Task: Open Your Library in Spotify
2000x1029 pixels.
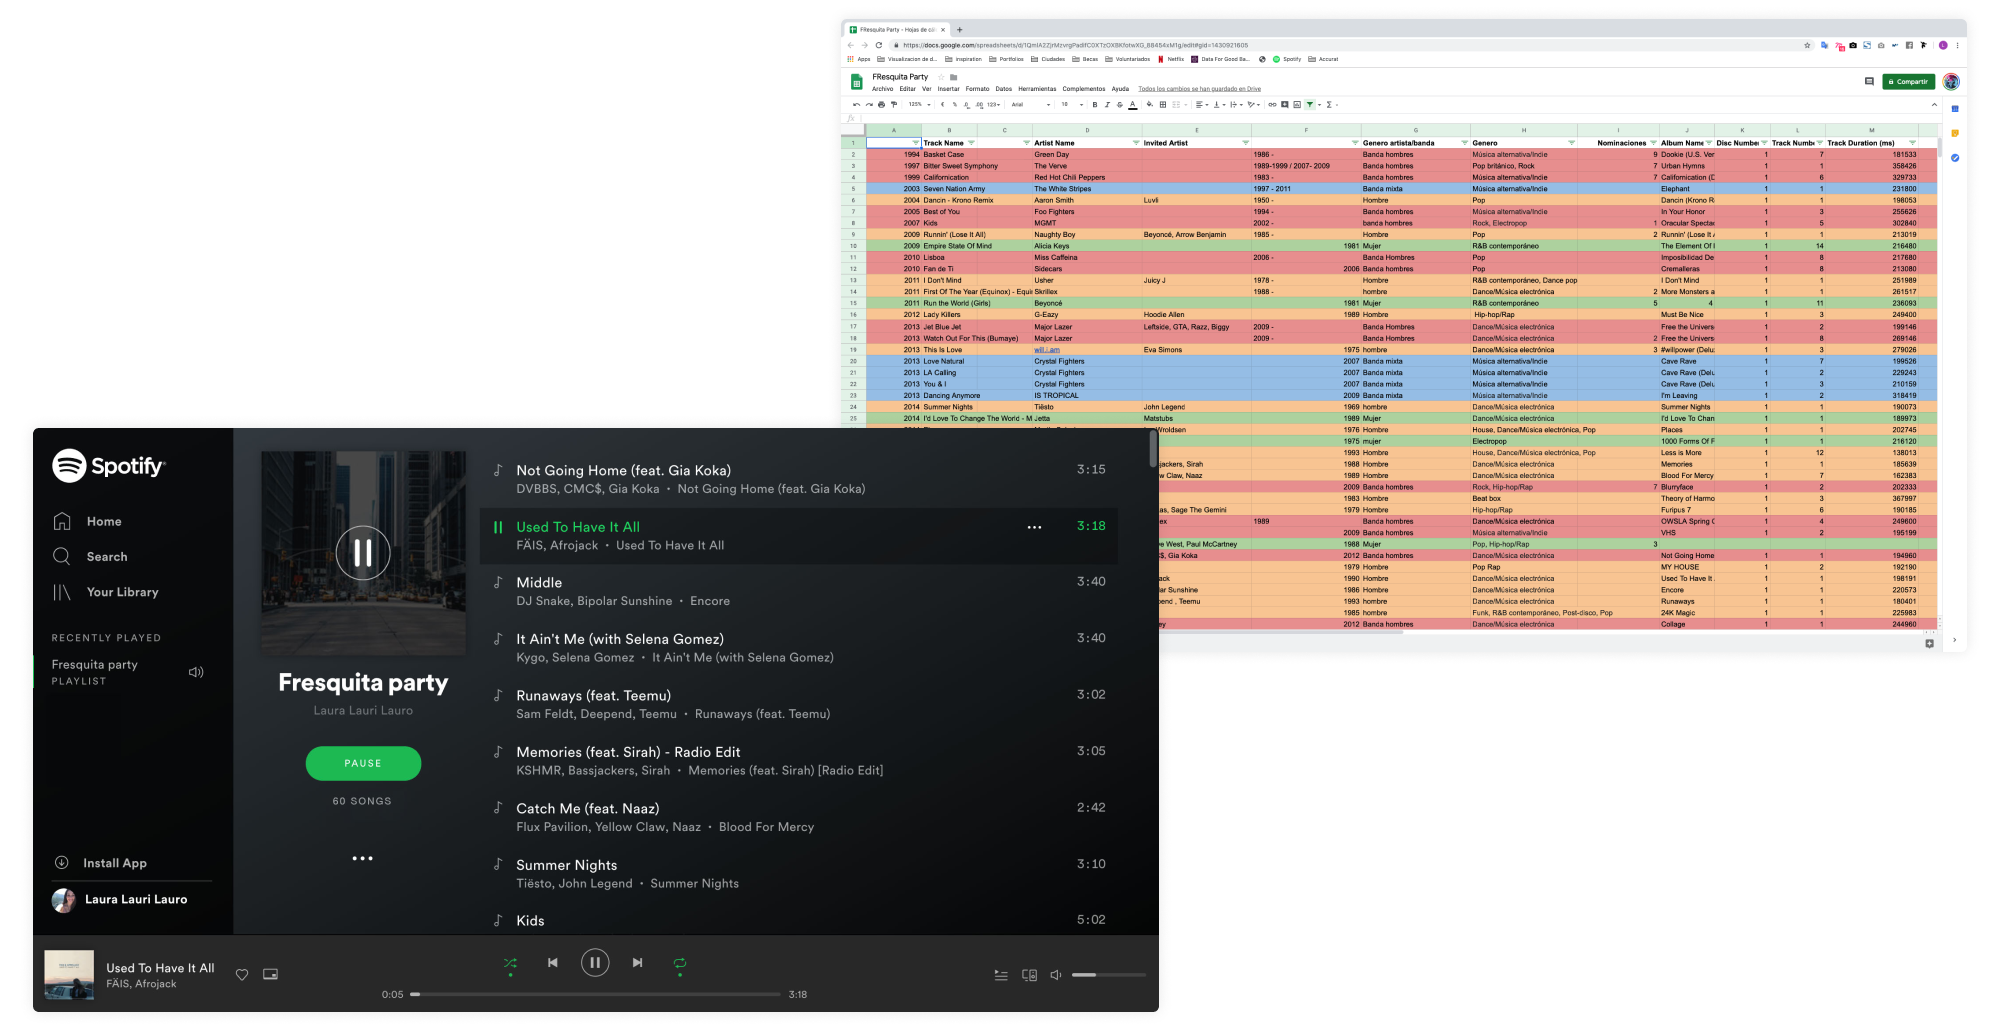Action: [105, 592]
